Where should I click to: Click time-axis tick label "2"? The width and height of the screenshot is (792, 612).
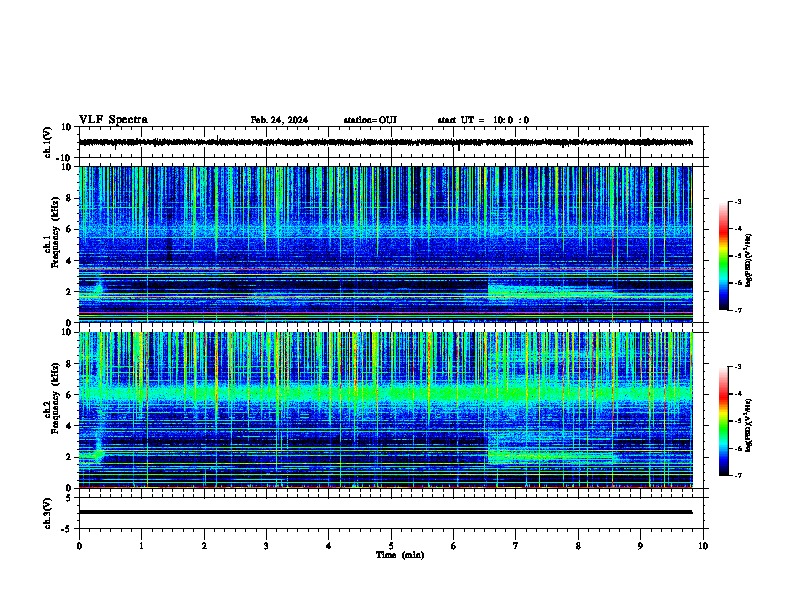pos(204,546)
